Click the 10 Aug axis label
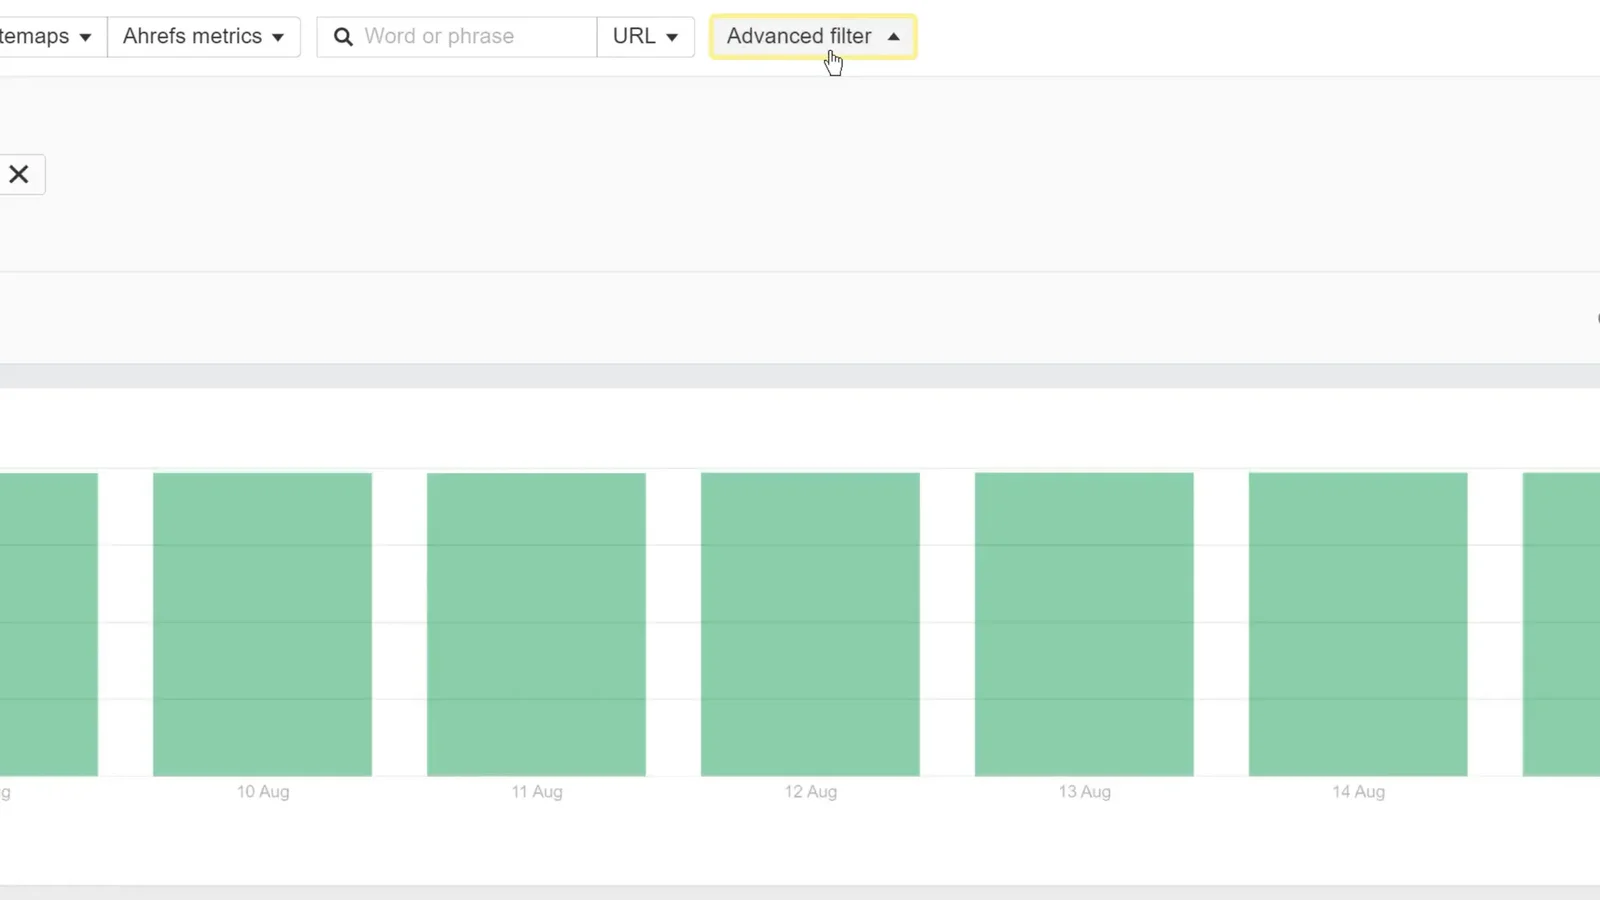The height and width of the screenshot is (900, 1600). (x=263, y=791)
